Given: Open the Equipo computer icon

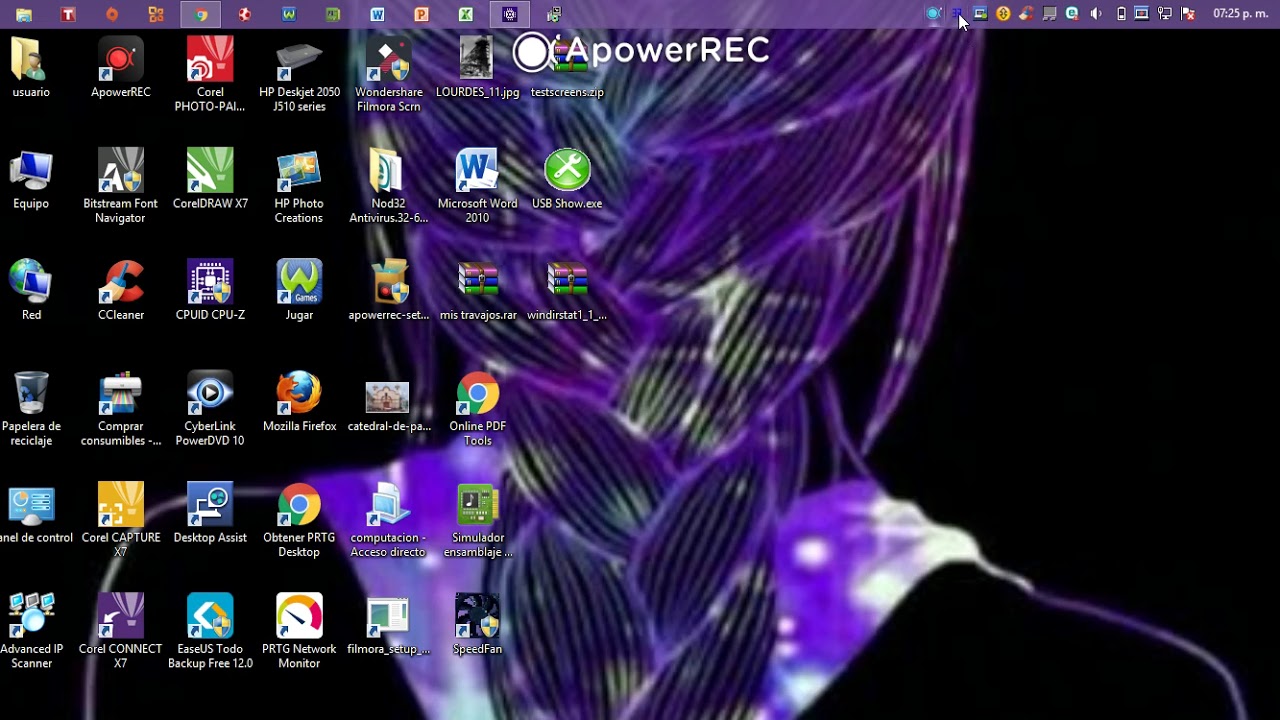Looking at the screenshot, I should [x=31, y=180].
